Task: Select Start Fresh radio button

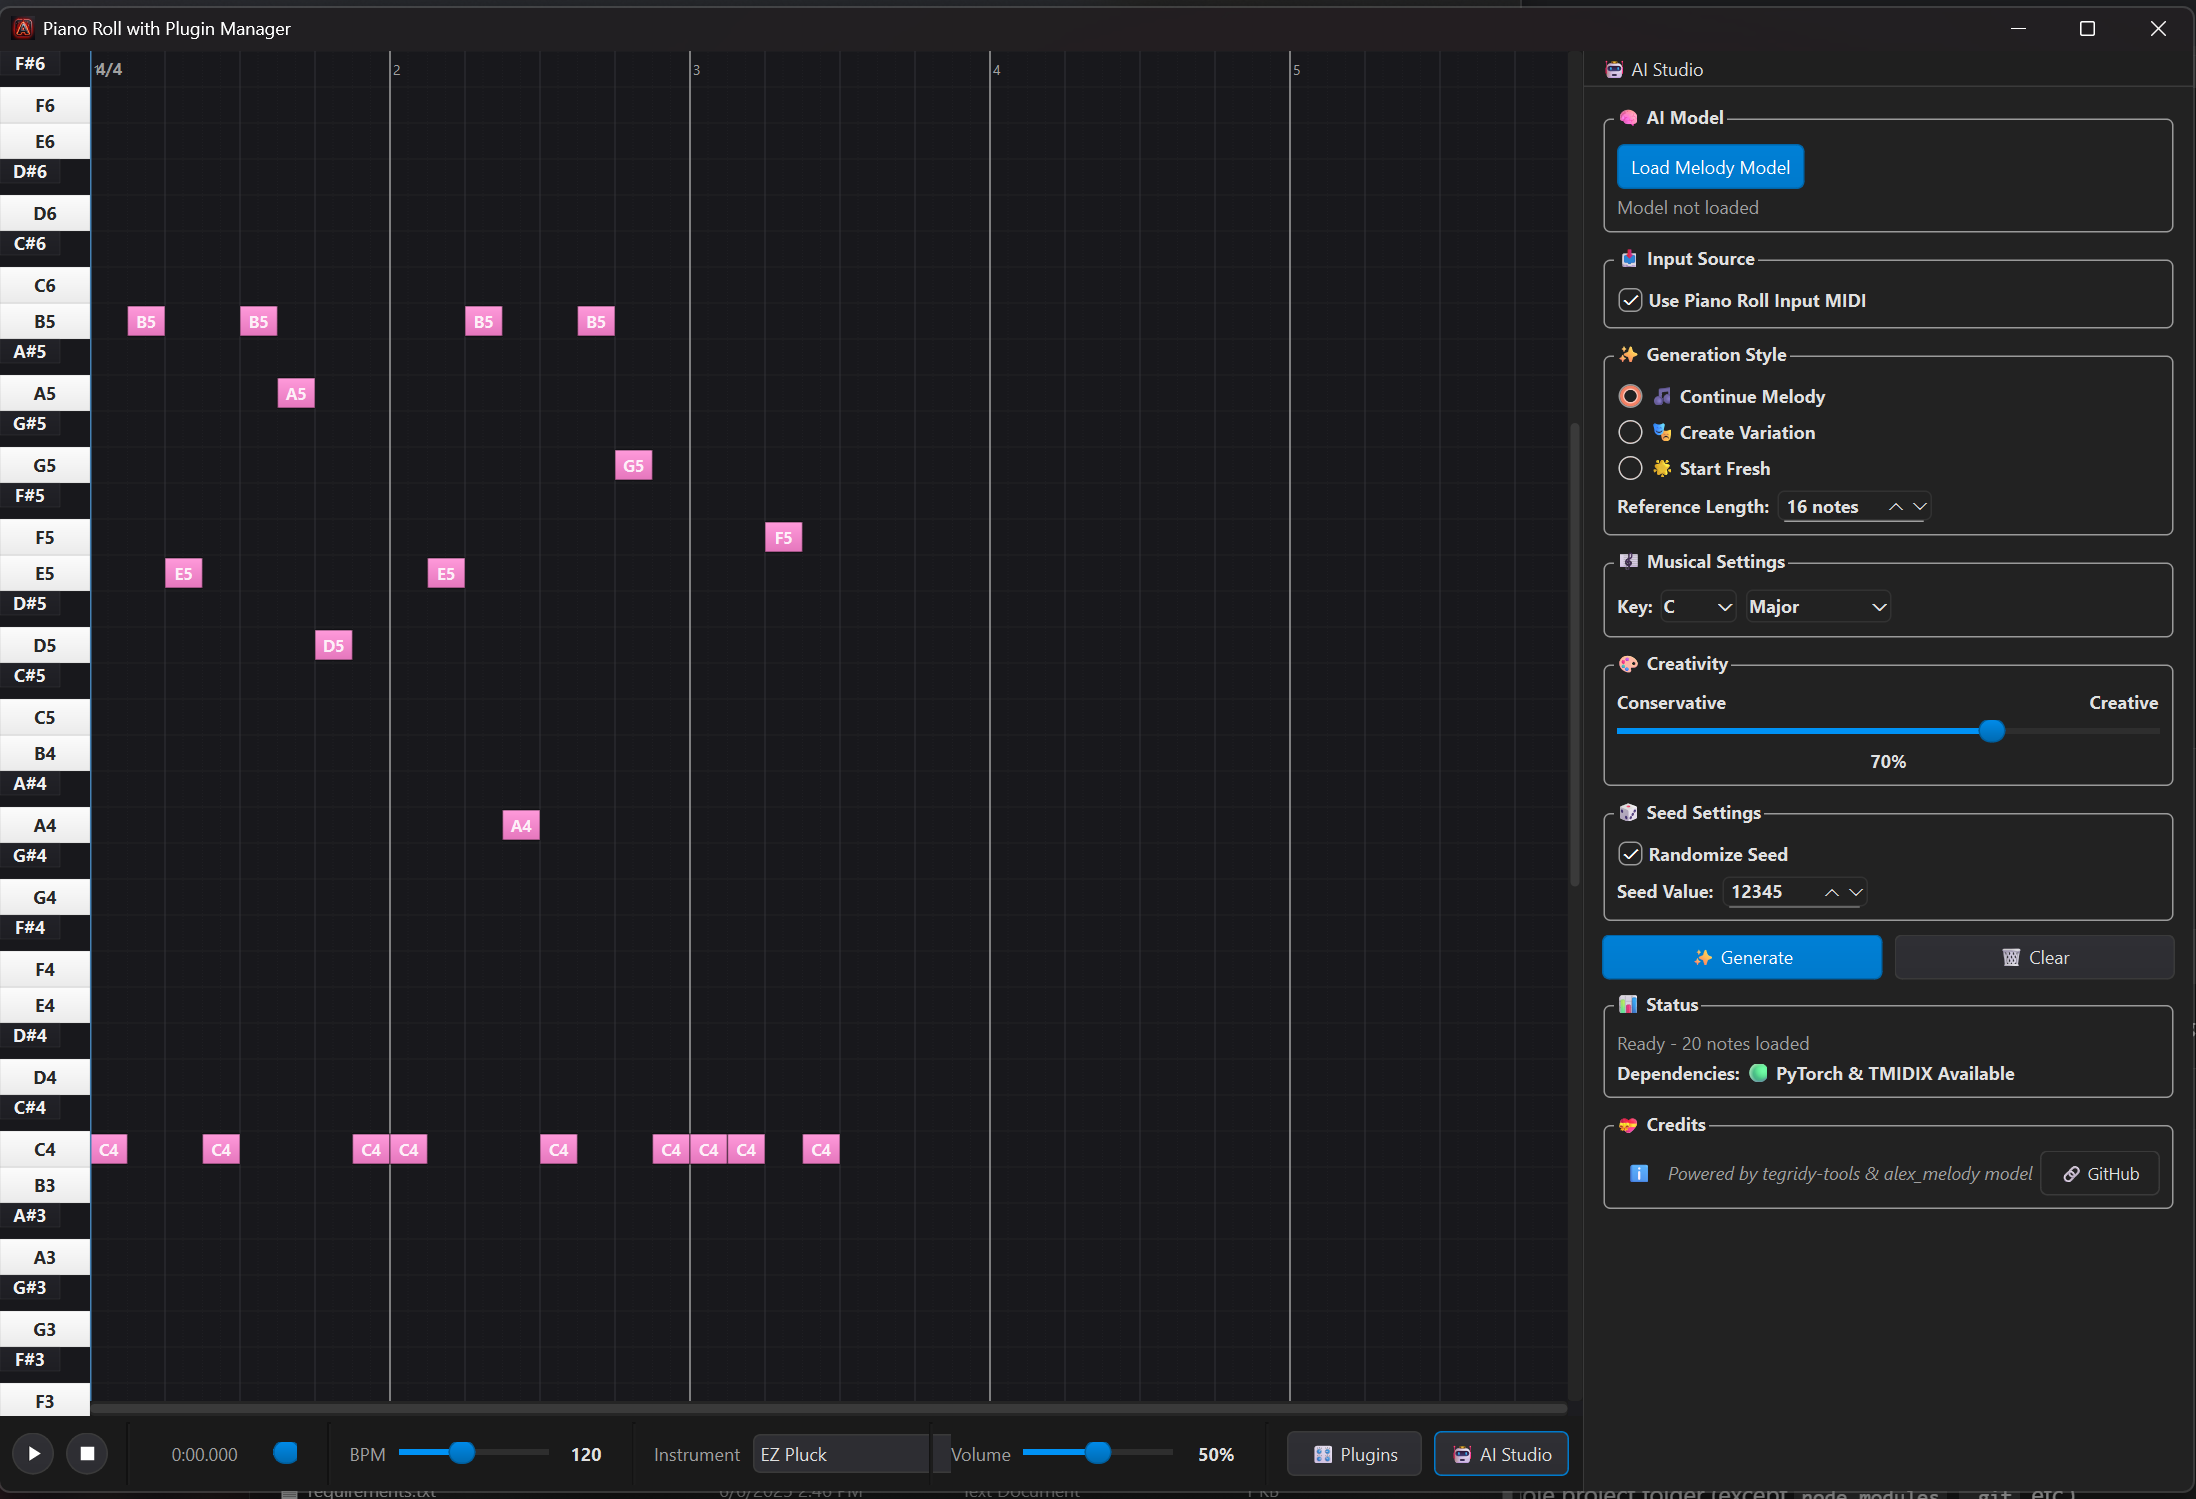Action: 1630,468
